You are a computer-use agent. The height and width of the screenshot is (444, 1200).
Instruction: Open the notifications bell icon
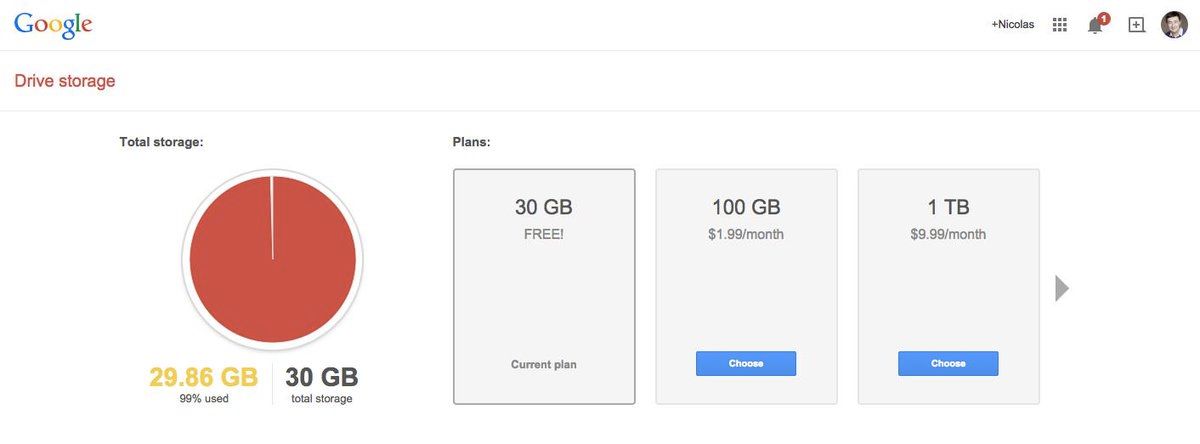click(1096, 26)
